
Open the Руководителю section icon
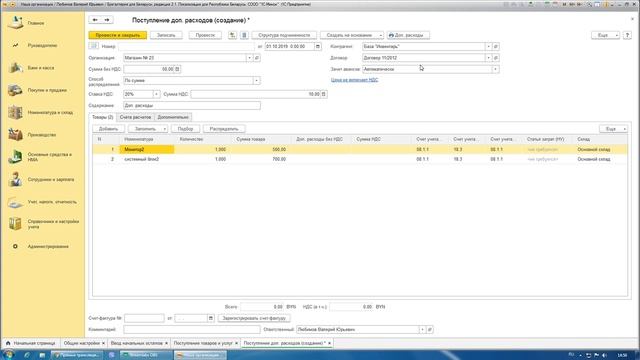tap(15, 45)
